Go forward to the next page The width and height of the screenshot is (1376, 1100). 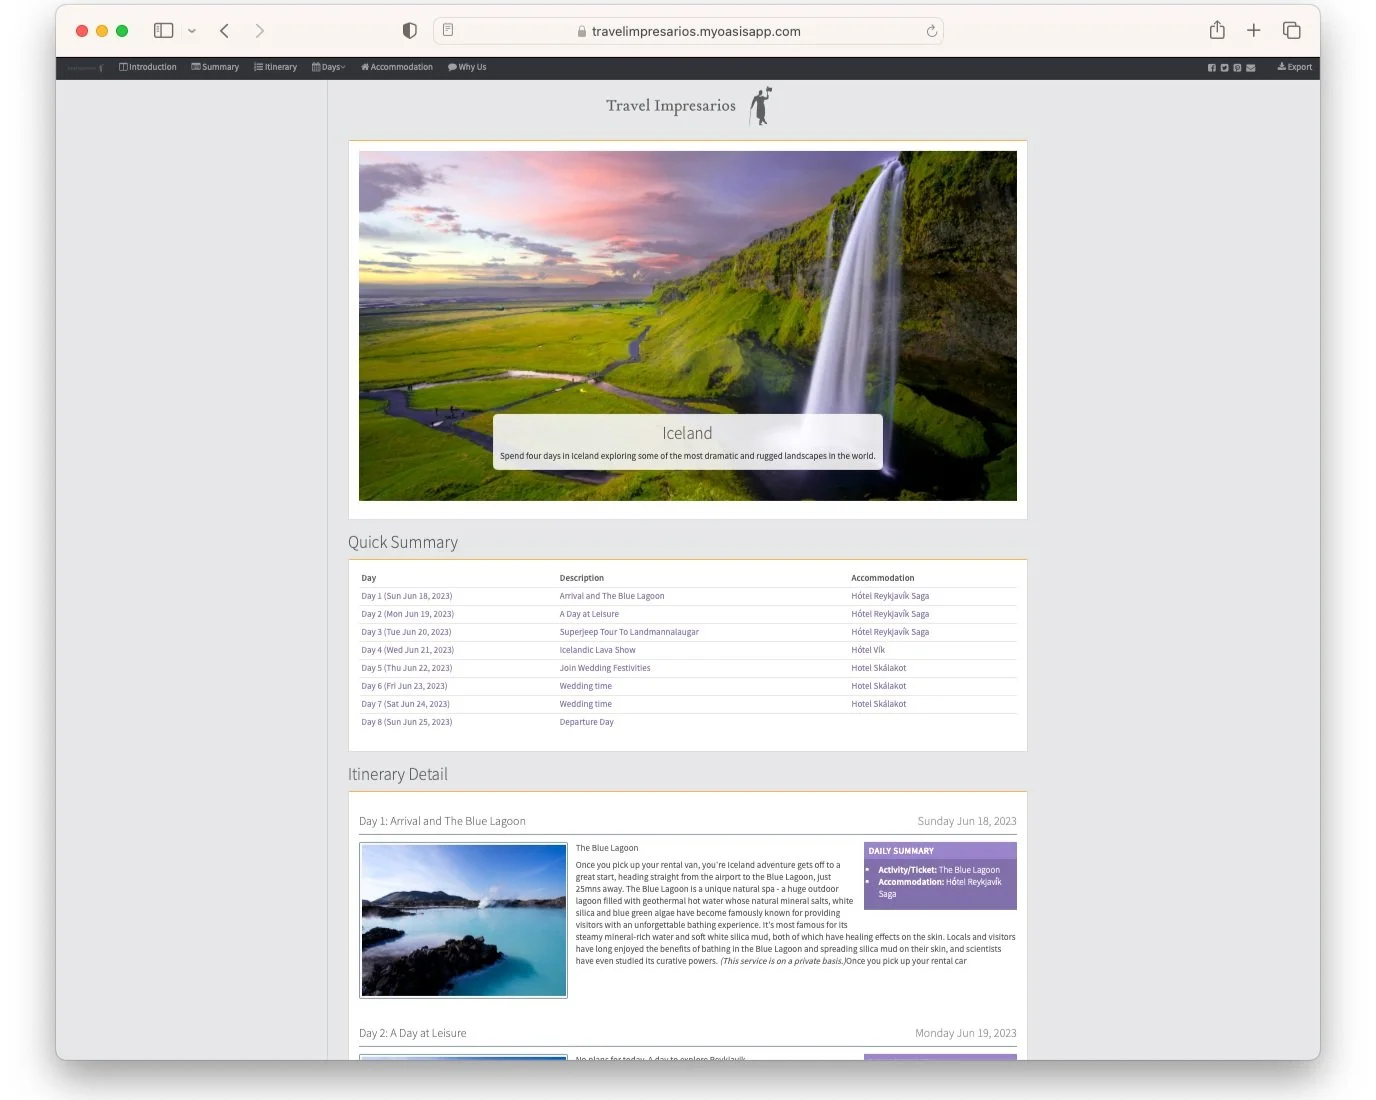click(x=260, y=31)
